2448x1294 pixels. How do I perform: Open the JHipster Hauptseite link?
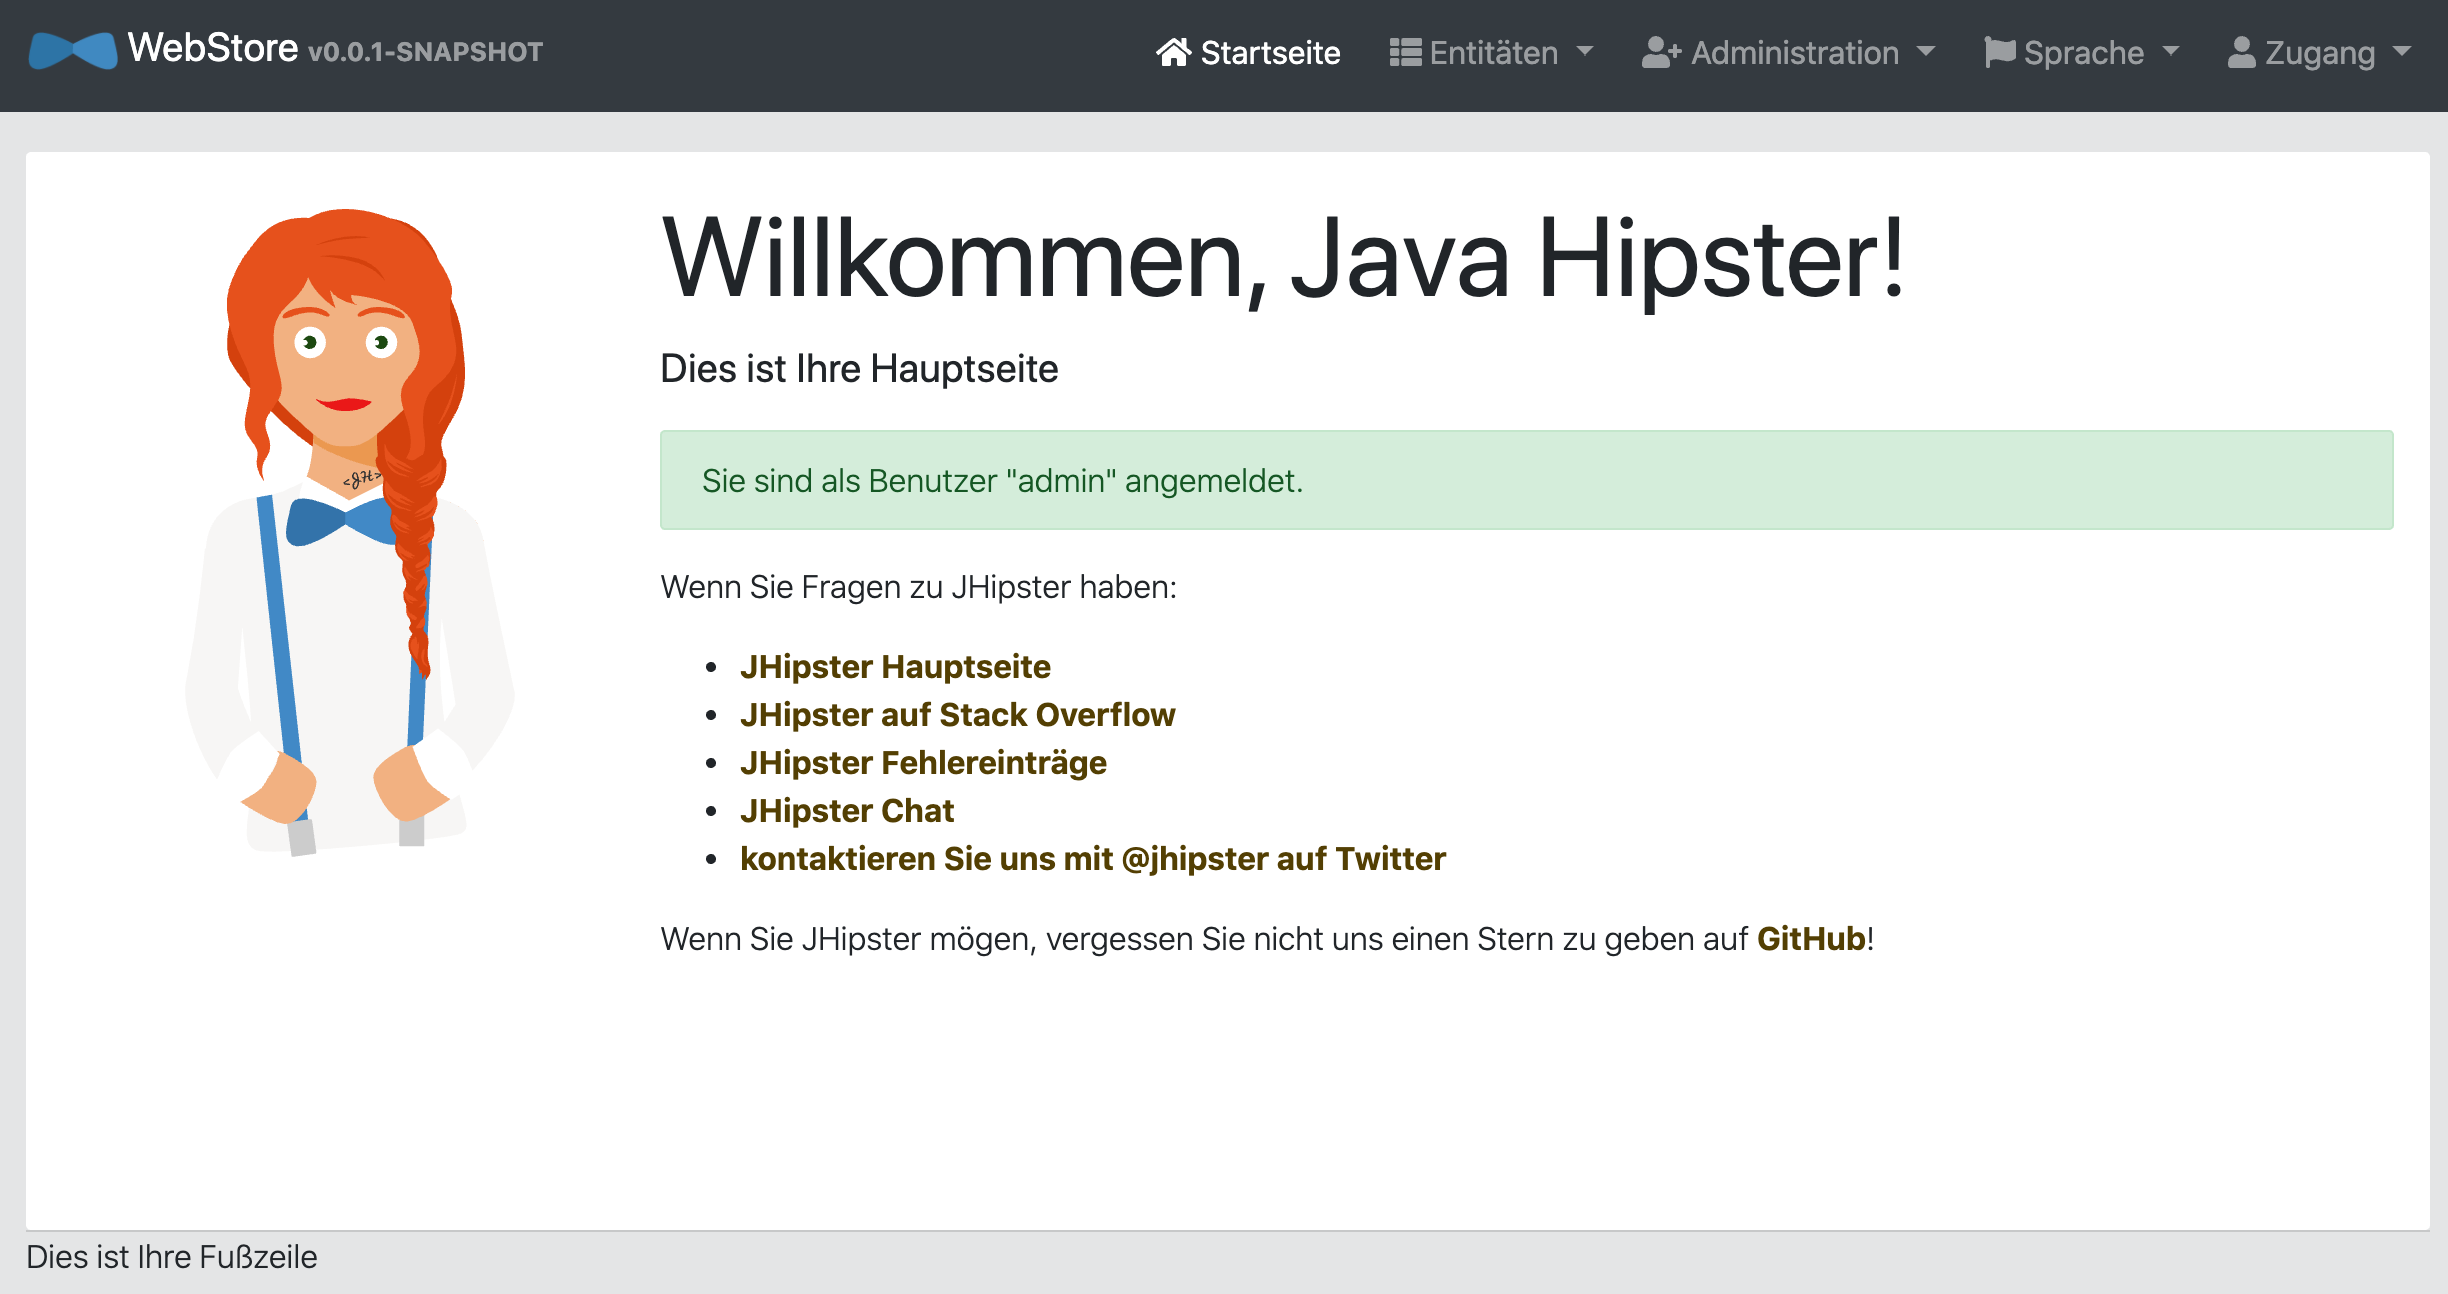(895, 667)
